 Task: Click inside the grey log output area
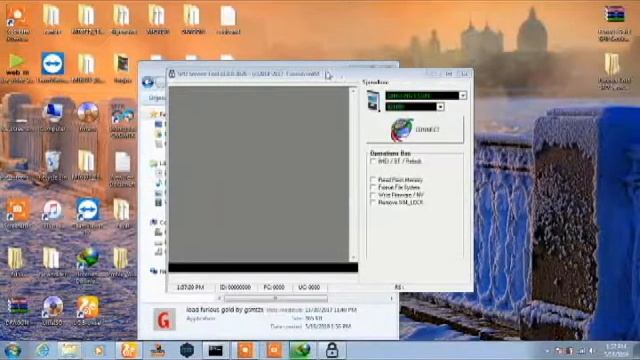pyautogui.click(x=259, y=174)
